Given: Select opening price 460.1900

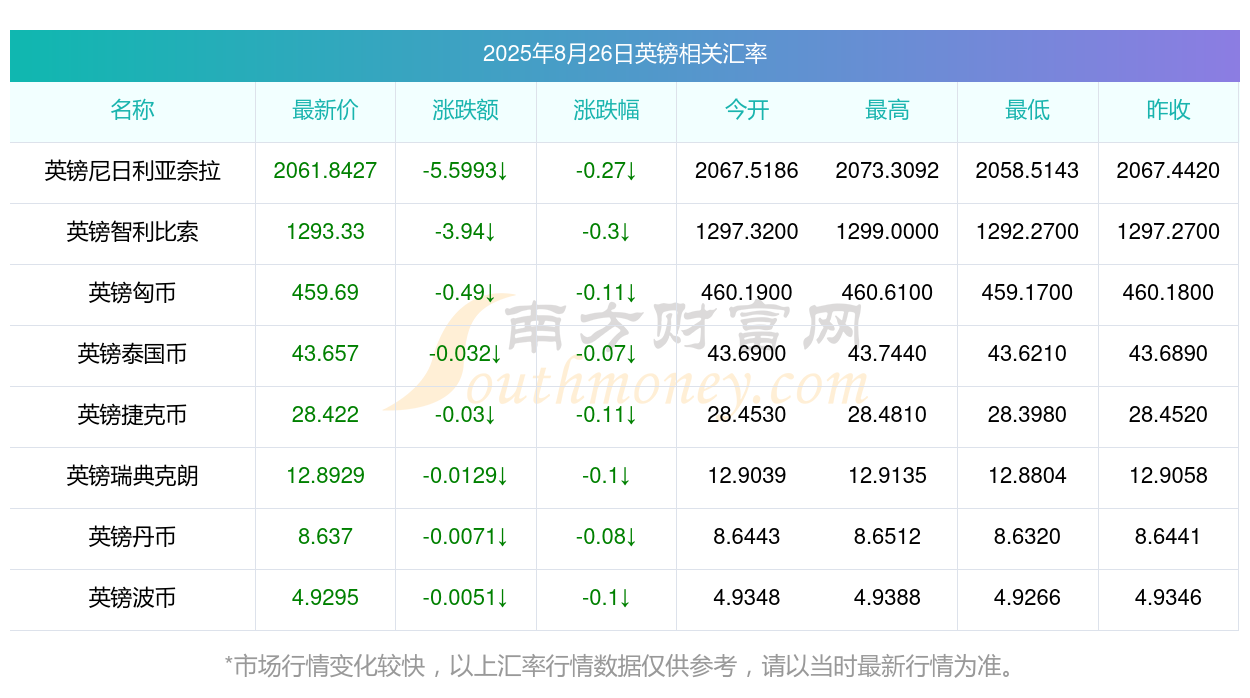Looking at the screenshot, I should pos(747,293).
